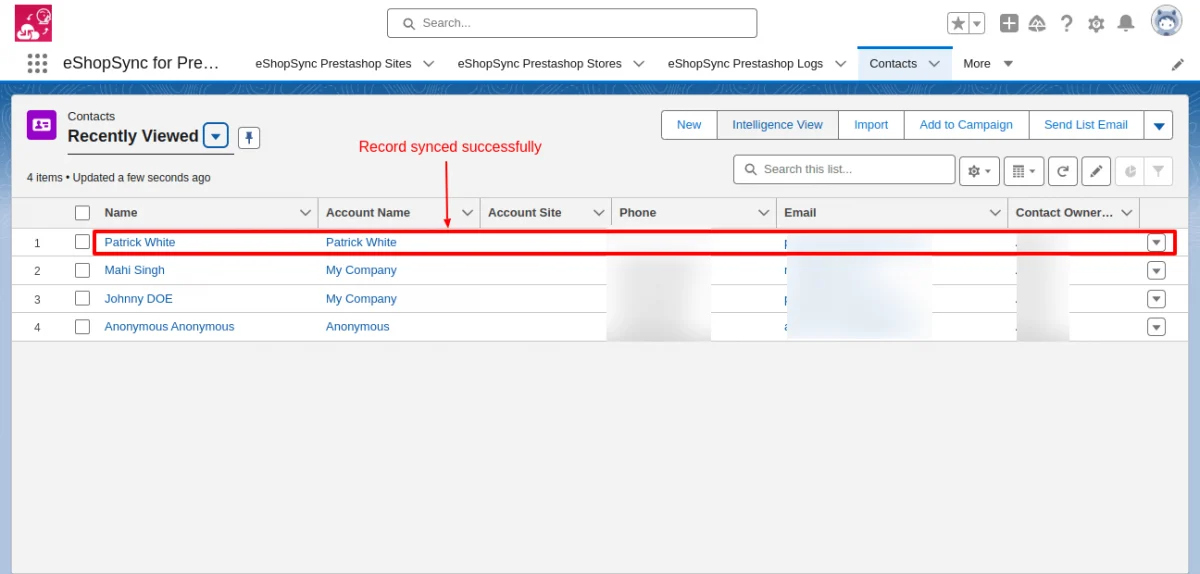This screenshot has width=1200, height=574.
Task: Open the Patrick White contact link
Action: 140,242
